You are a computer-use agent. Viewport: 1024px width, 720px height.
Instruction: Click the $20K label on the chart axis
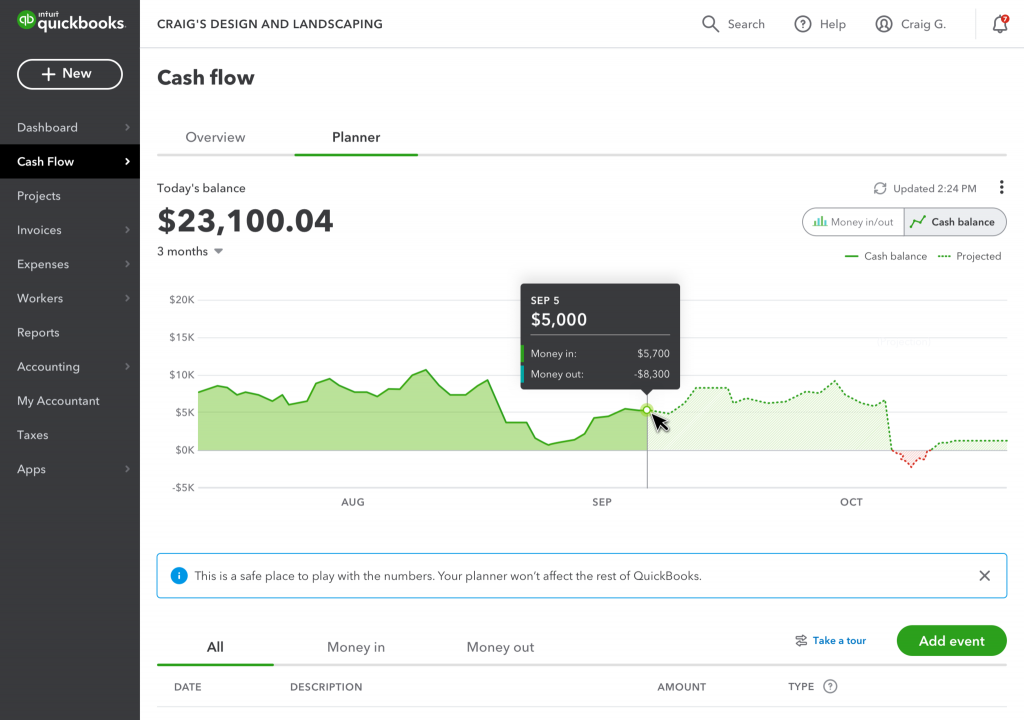tap(182, 300)
